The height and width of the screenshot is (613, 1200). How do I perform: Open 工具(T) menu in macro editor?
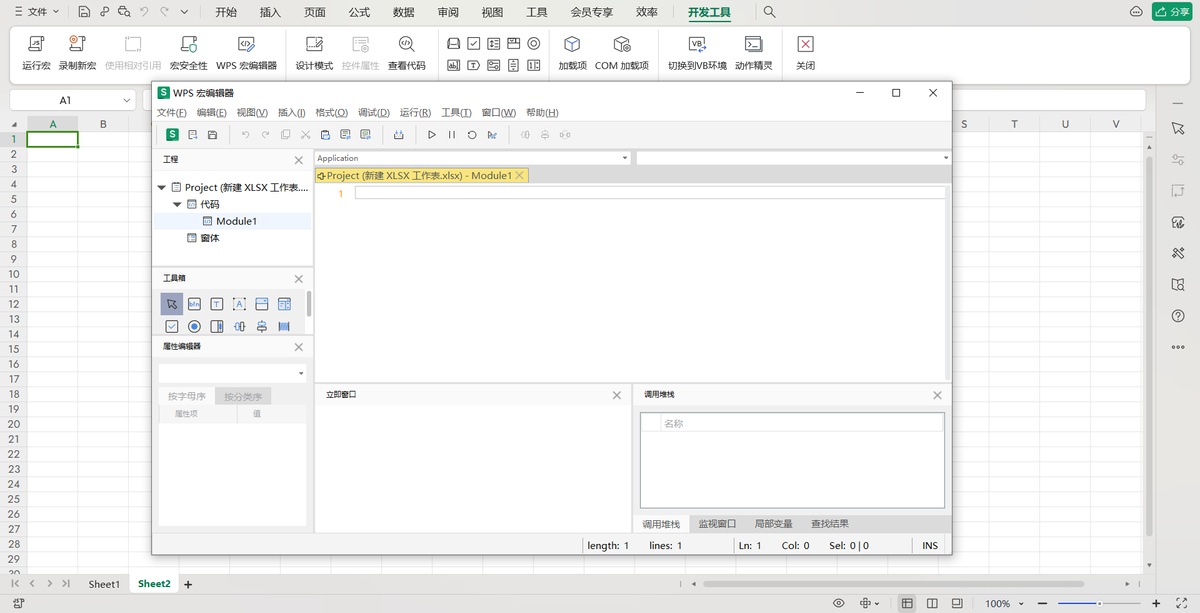tap(457, 113)
